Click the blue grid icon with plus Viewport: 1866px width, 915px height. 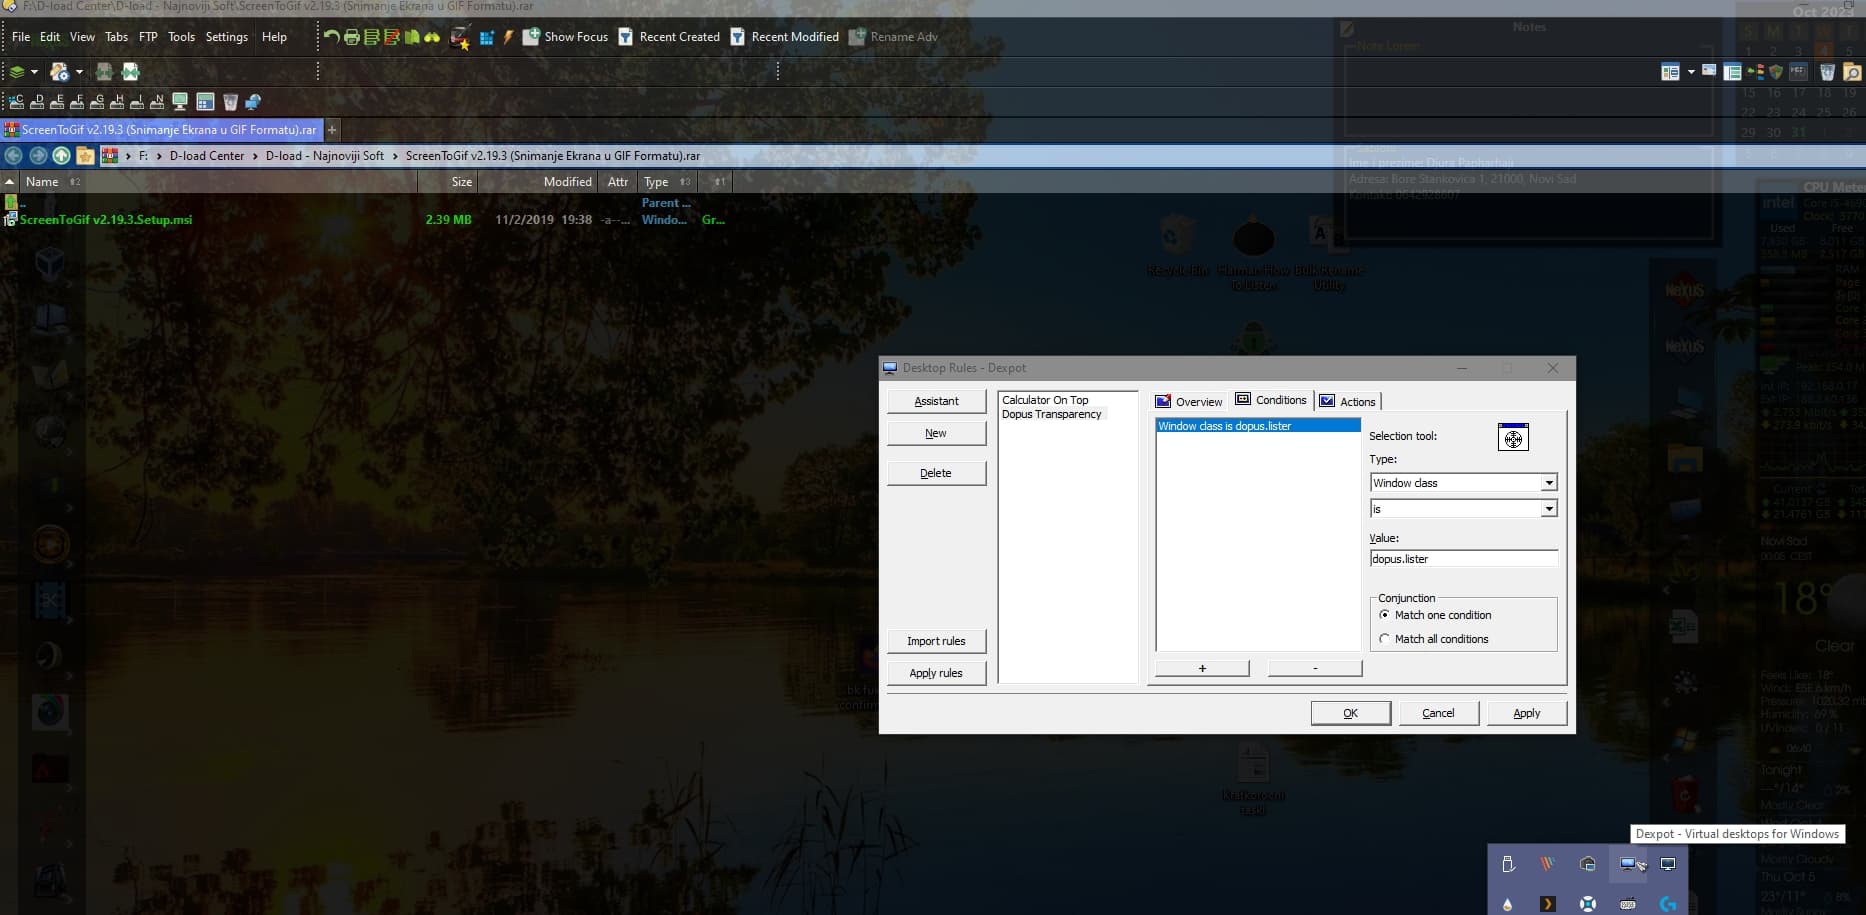(487, 38)
